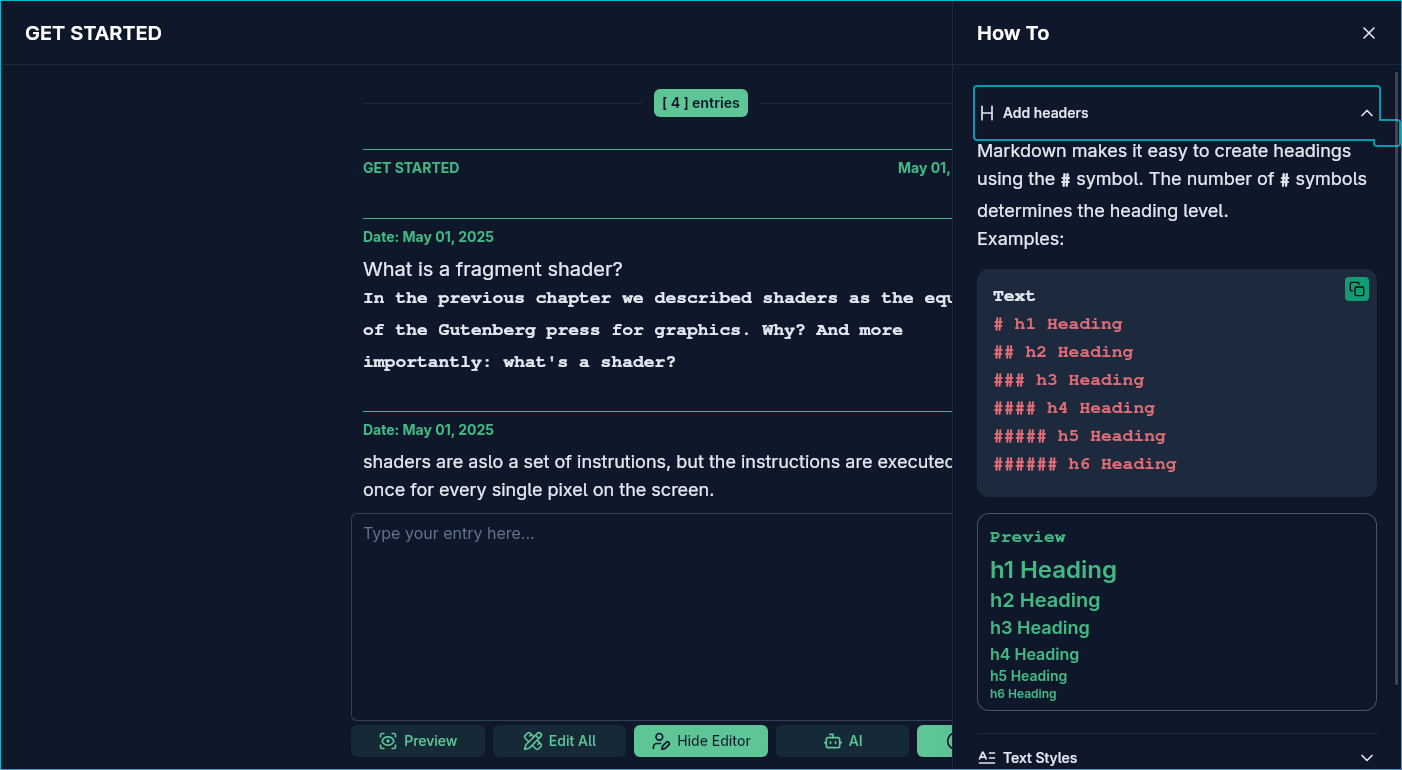Copy the markdown heading example code
Viewport: 1402px width, 770px height.
click(1356, 289)
